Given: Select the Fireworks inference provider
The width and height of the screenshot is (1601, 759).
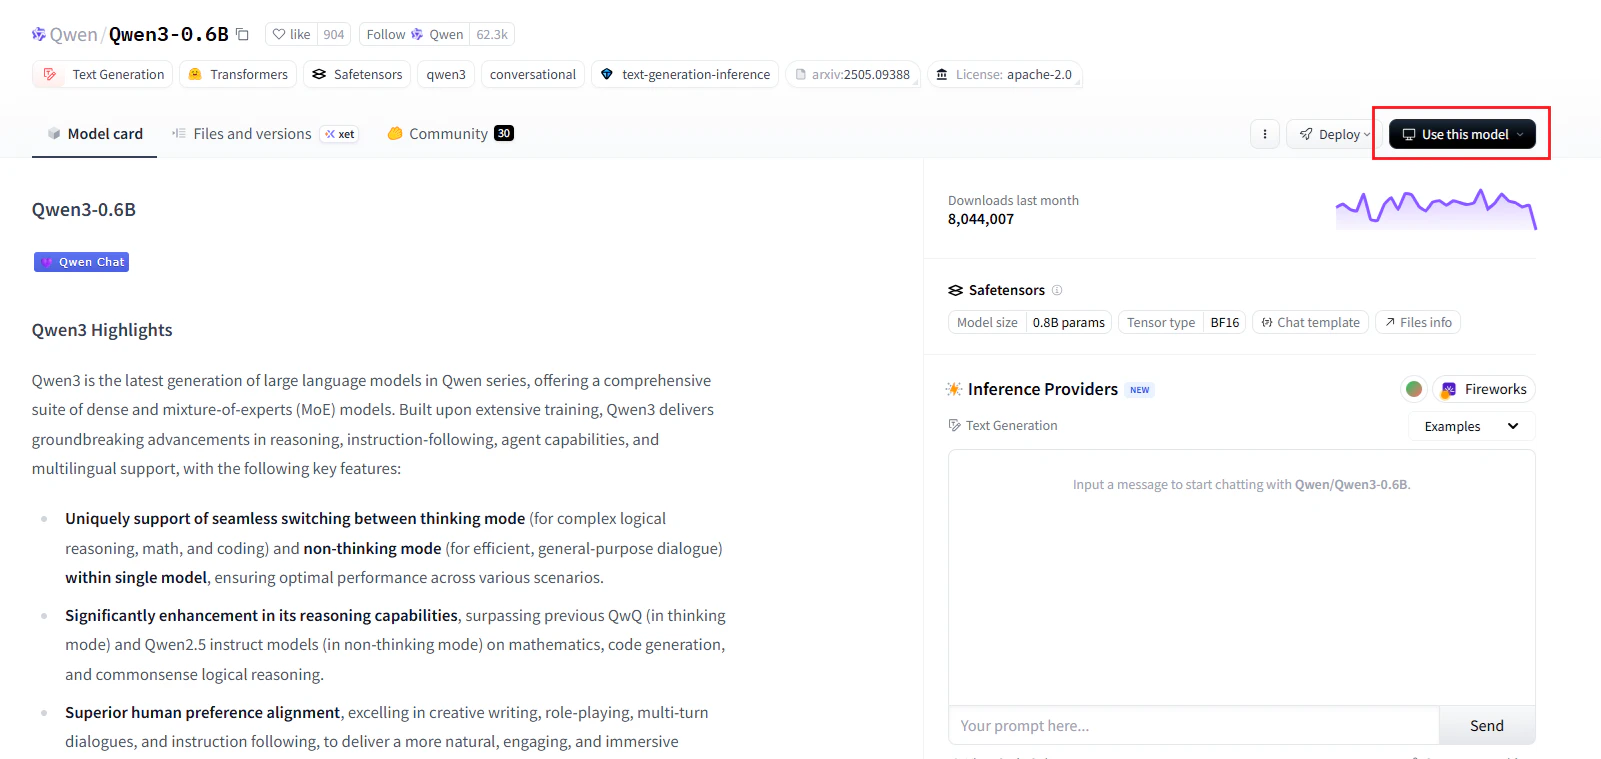Looking at the screenshot, I should 1484,389.
